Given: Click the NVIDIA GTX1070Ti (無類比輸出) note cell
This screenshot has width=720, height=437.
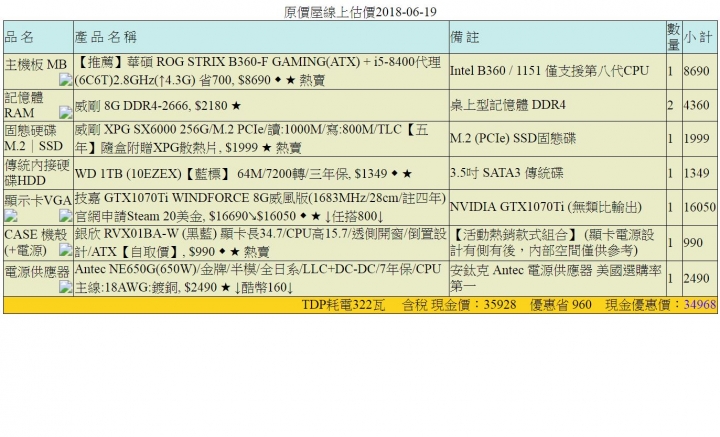Looking at the screenshot, I should [557, 207].
